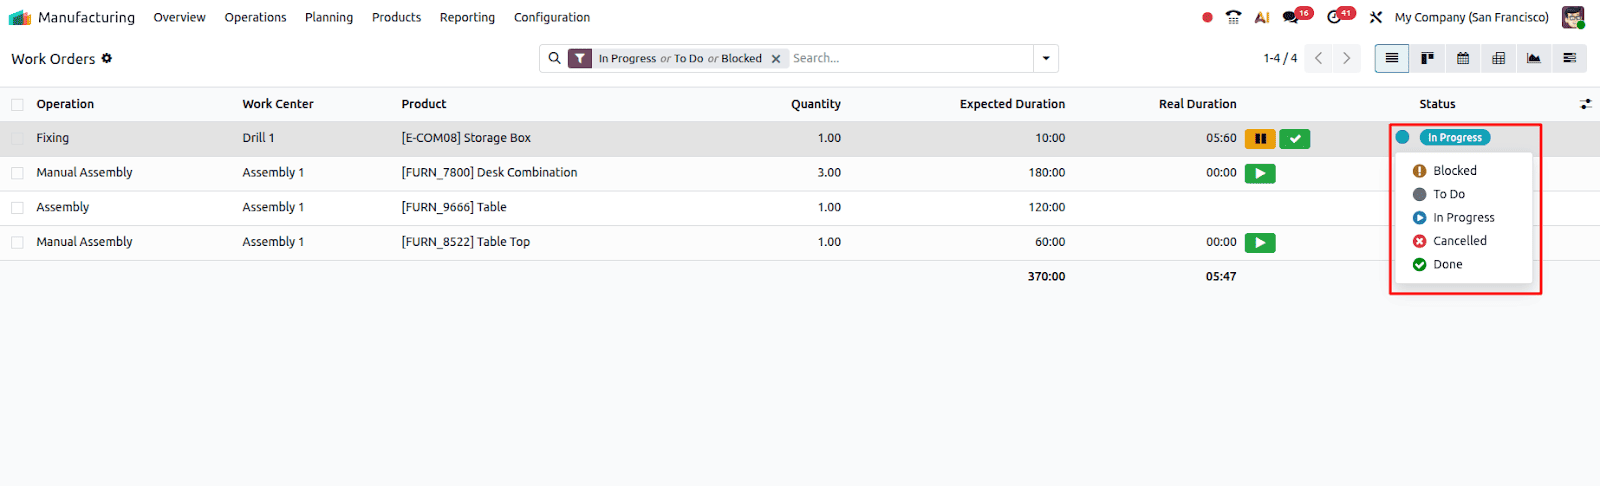The image size is (1600, 486).
Task: Select all rows with the header checkbox
Action: pos(17,105)
